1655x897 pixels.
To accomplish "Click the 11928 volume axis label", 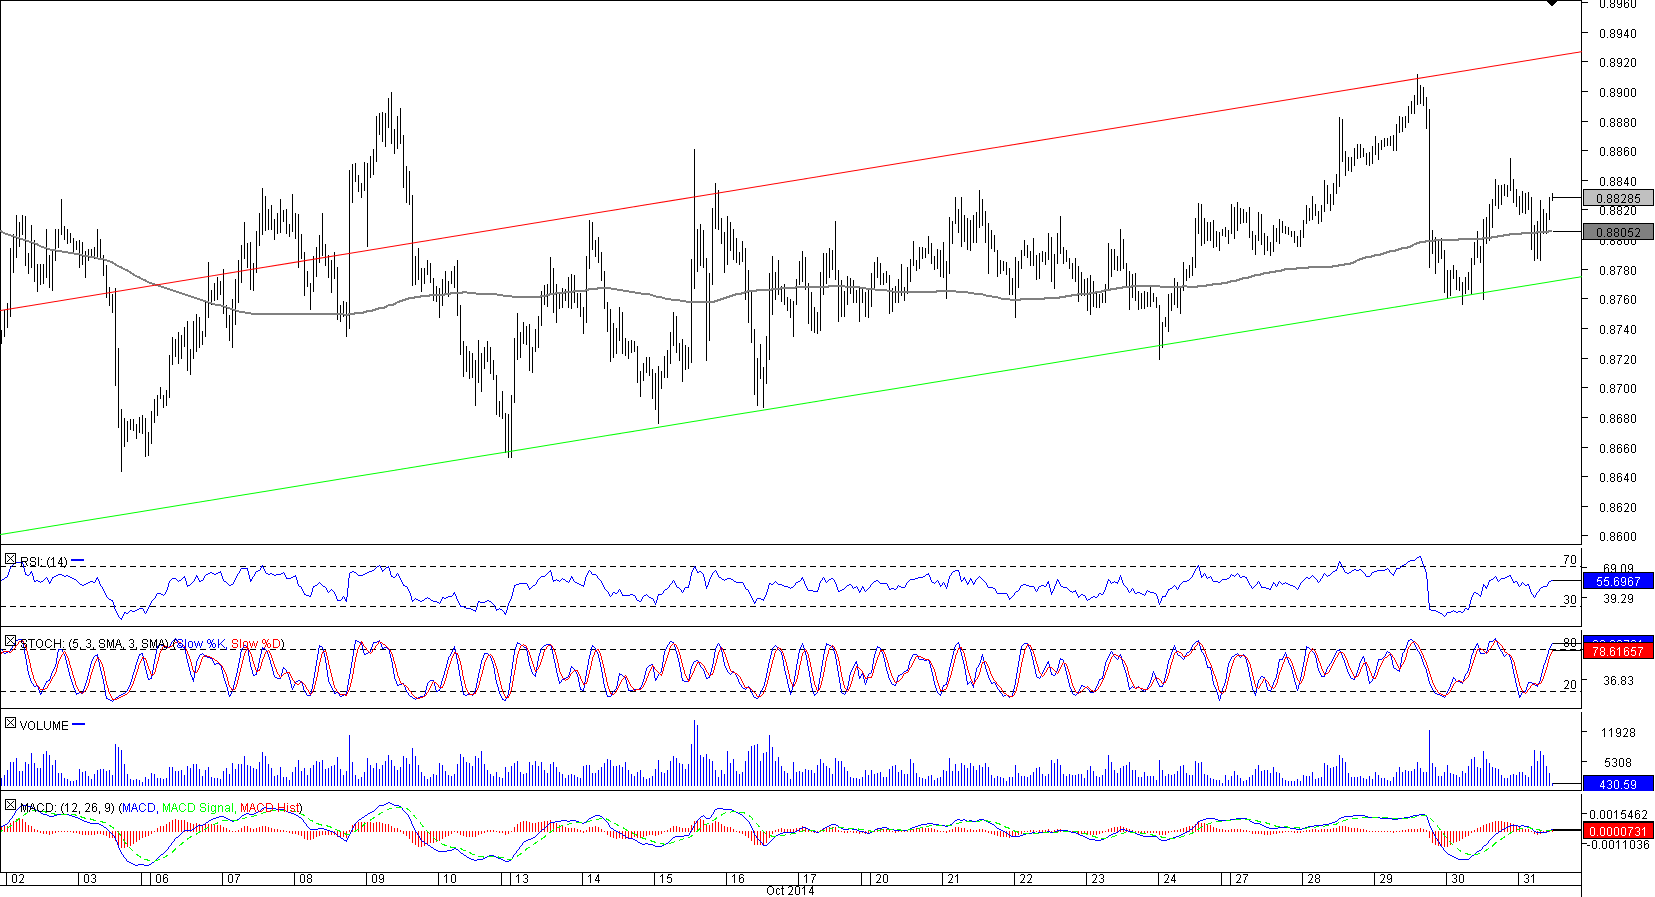I will pyautogui.click(x=1618, y=733).
